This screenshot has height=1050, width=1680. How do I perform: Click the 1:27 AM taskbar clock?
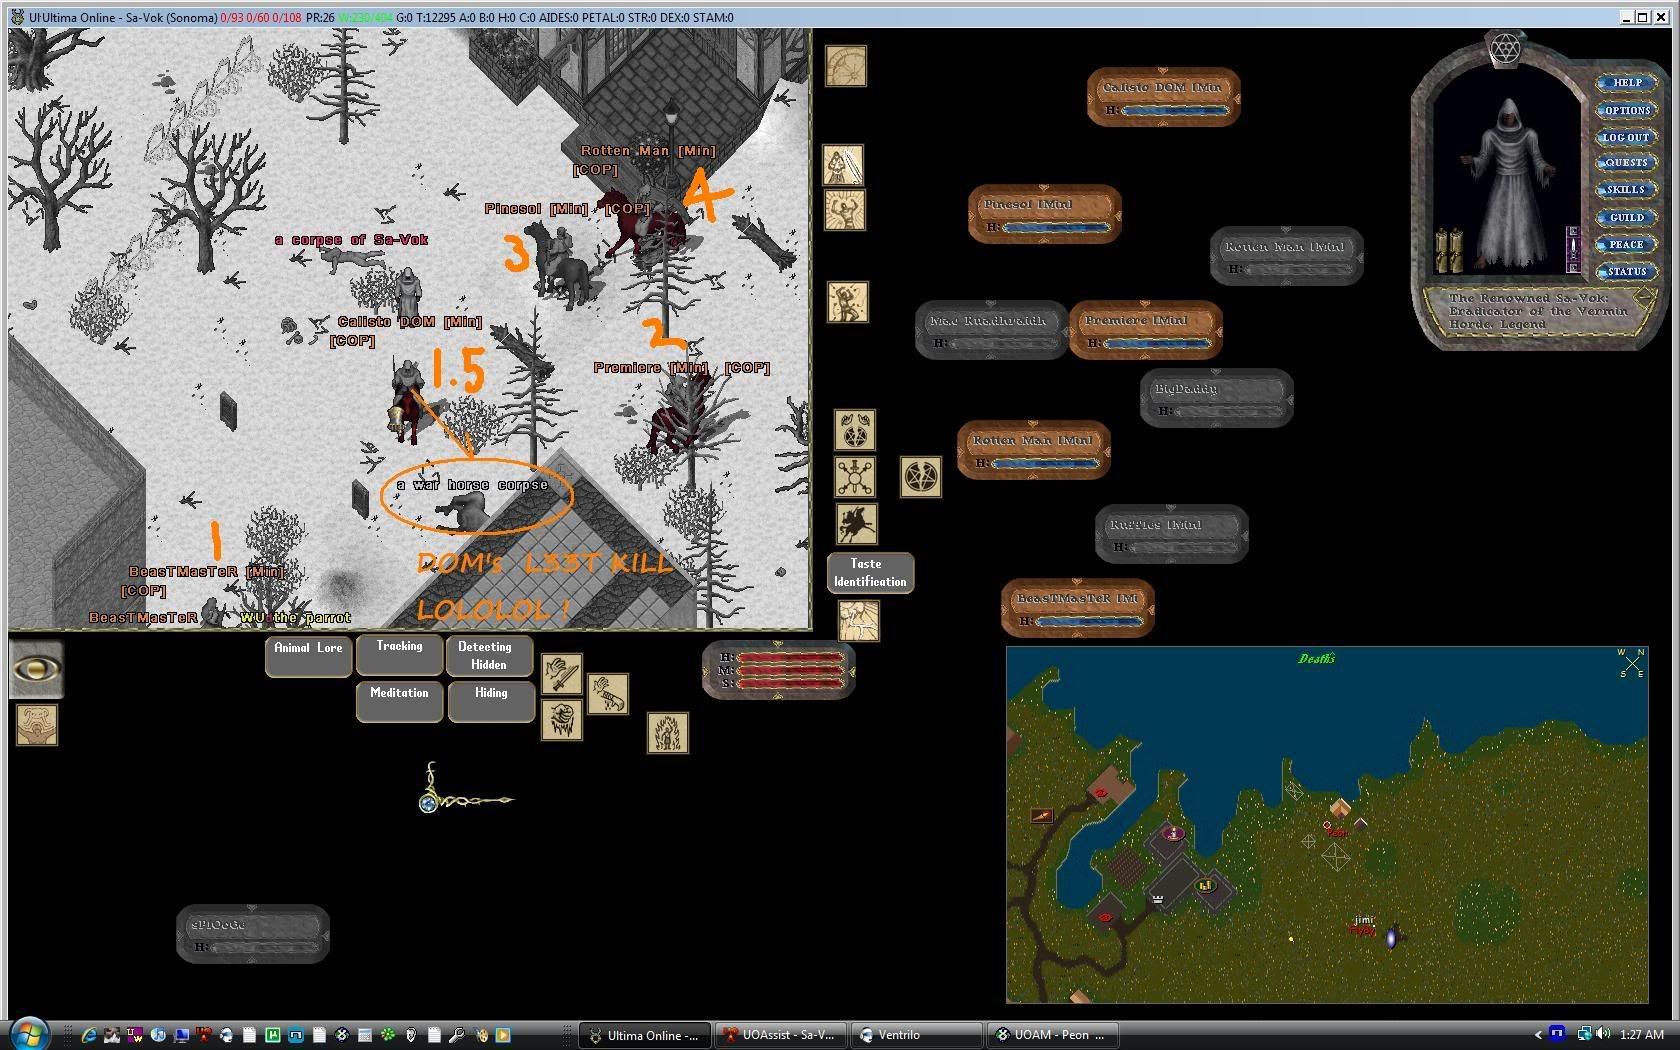coord(1643,1035)
